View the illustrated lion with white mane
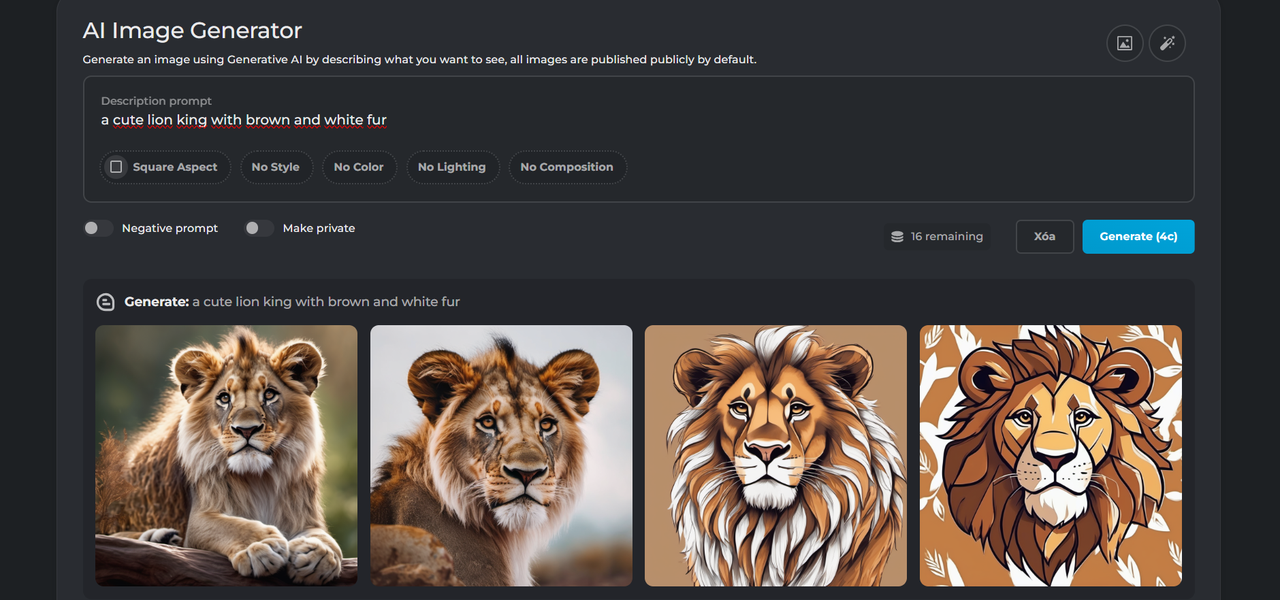This screenshot has width=1280, height=600. pos(775,455)
